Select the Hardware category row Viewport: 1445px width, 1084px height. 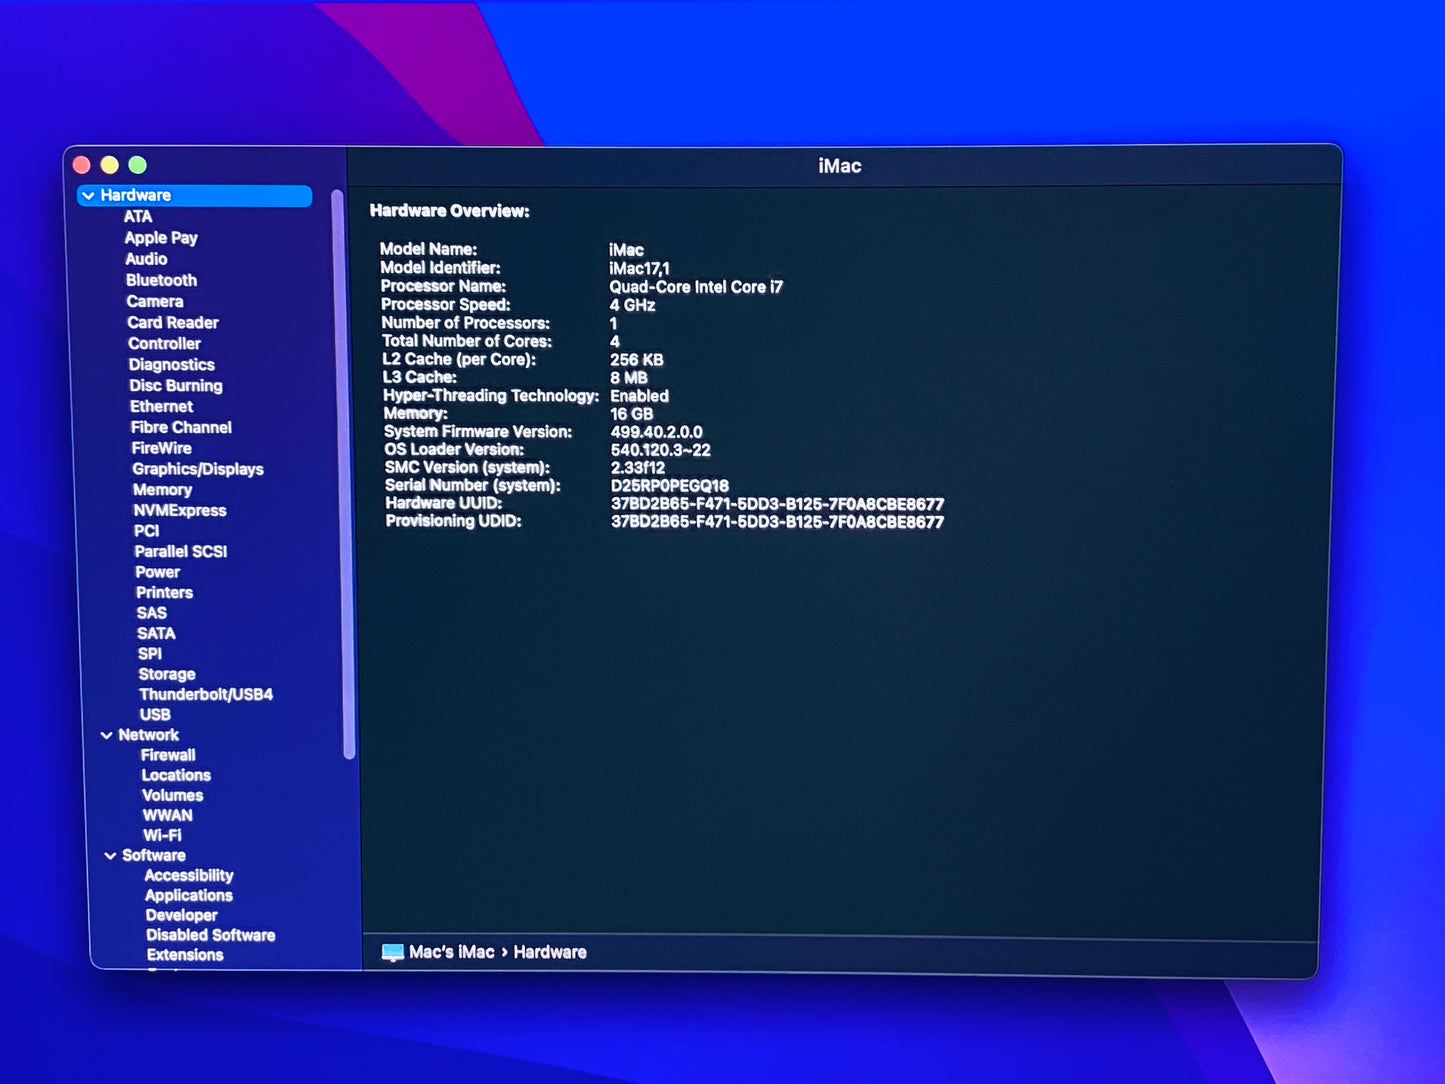[195, 196]
